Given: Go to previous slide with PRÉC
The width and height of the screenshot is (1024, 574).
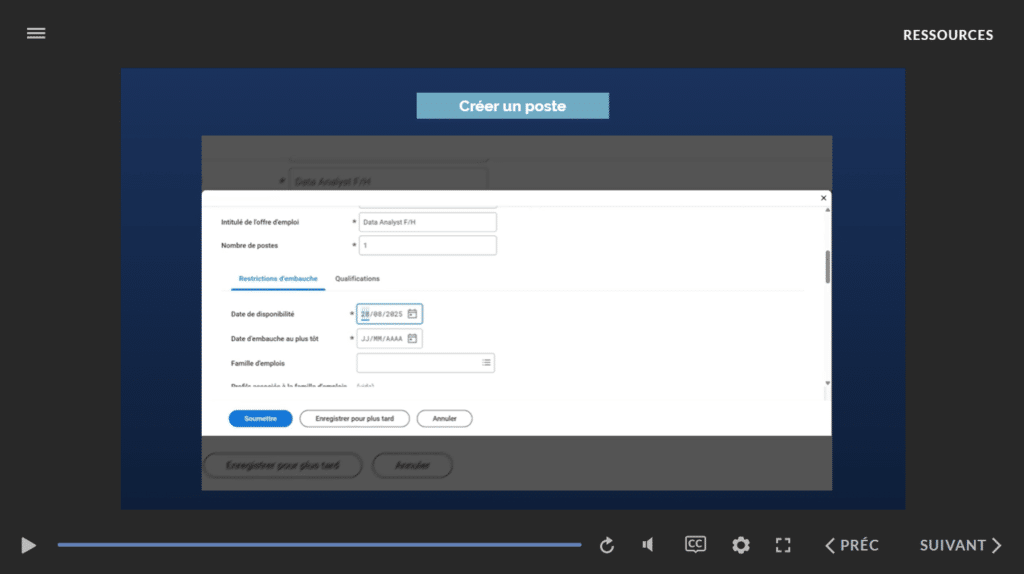Looking at the screenshot, I should click(852, 545).
